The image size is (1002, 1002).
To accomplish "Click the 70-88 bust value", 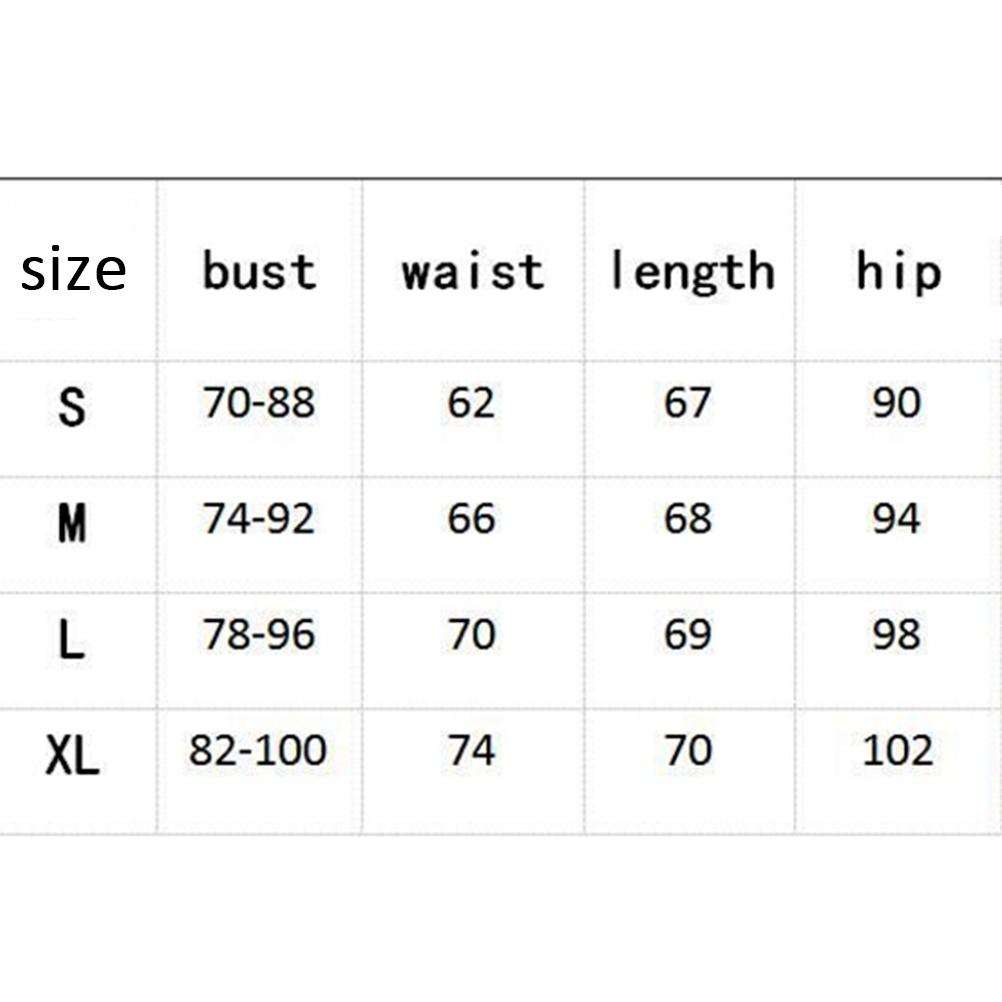I will click(259, 403).
